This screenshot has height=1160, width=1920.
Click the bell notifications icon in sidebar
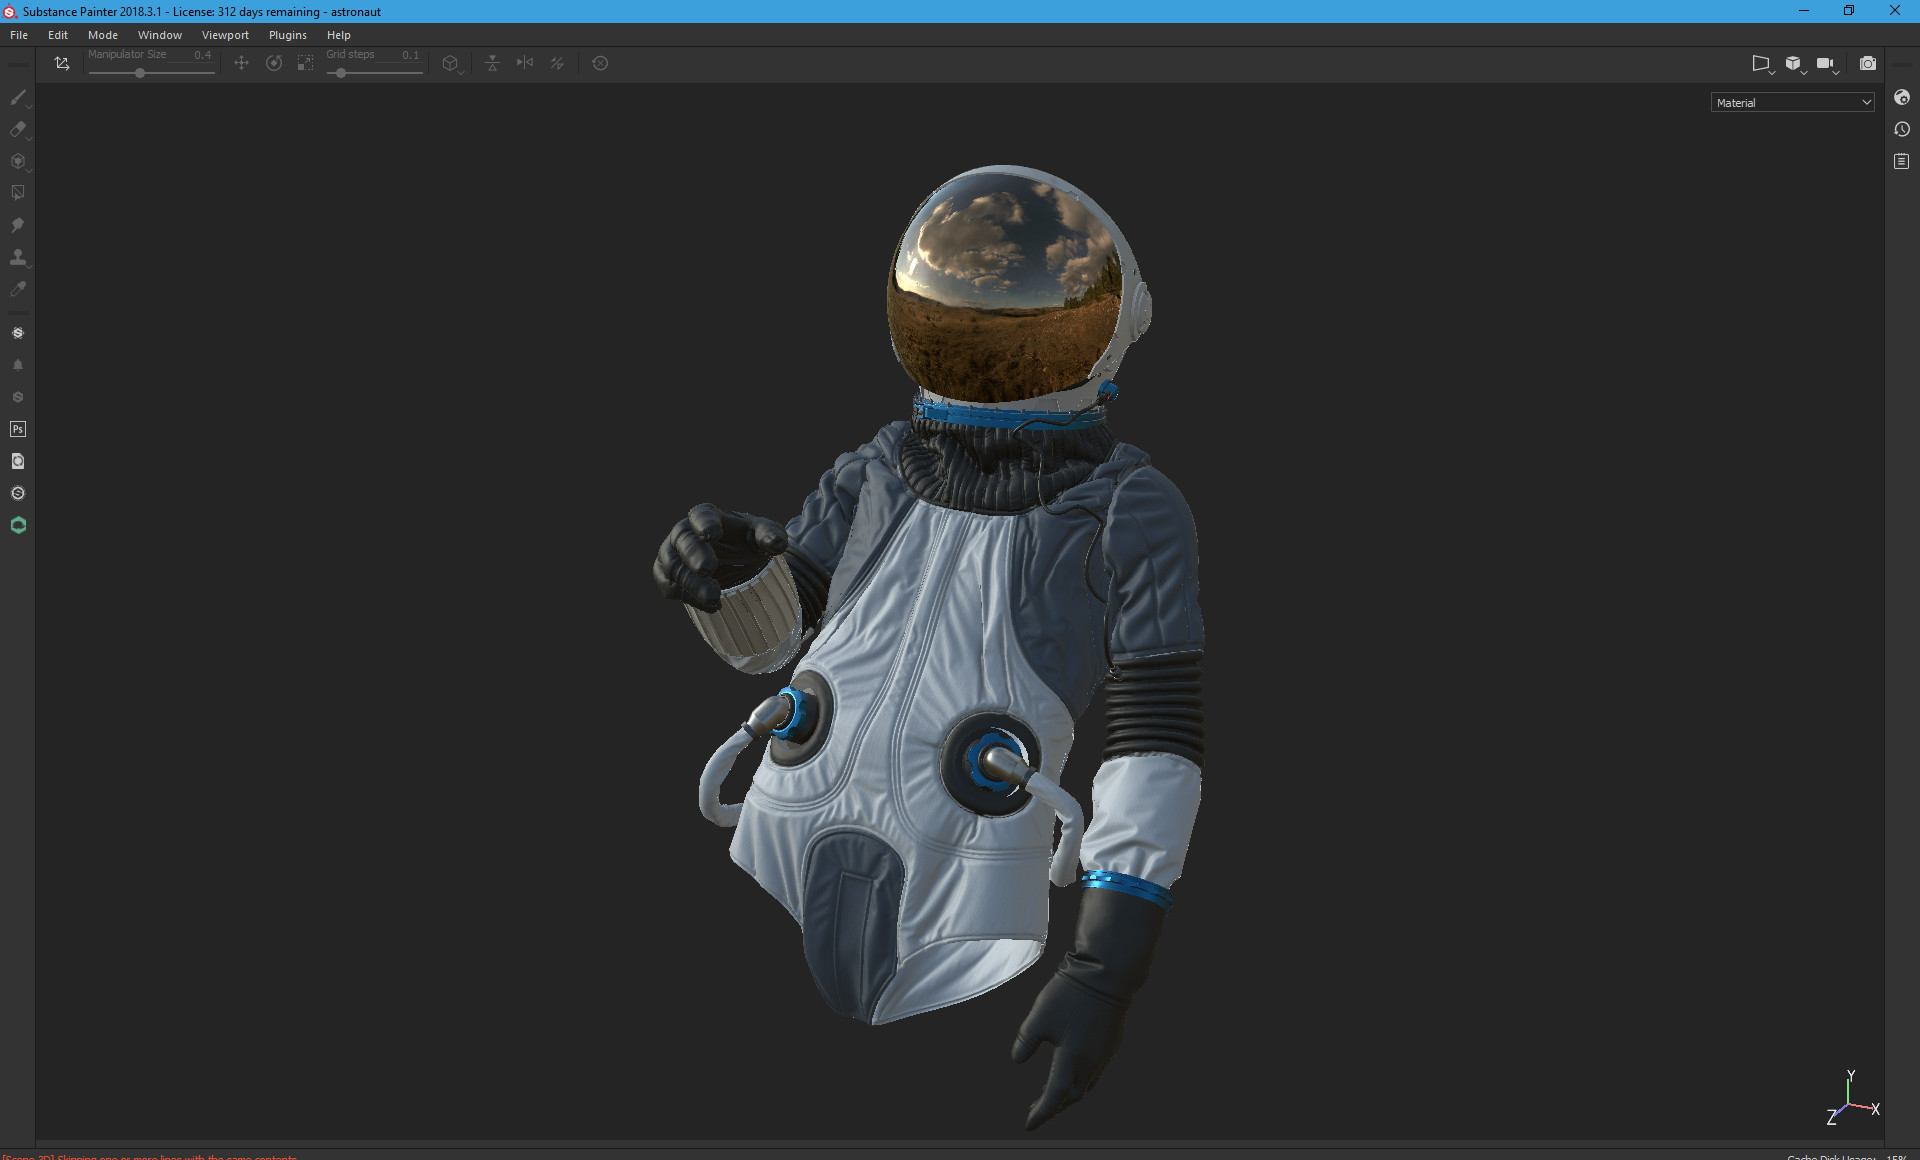tap(18, 365)
